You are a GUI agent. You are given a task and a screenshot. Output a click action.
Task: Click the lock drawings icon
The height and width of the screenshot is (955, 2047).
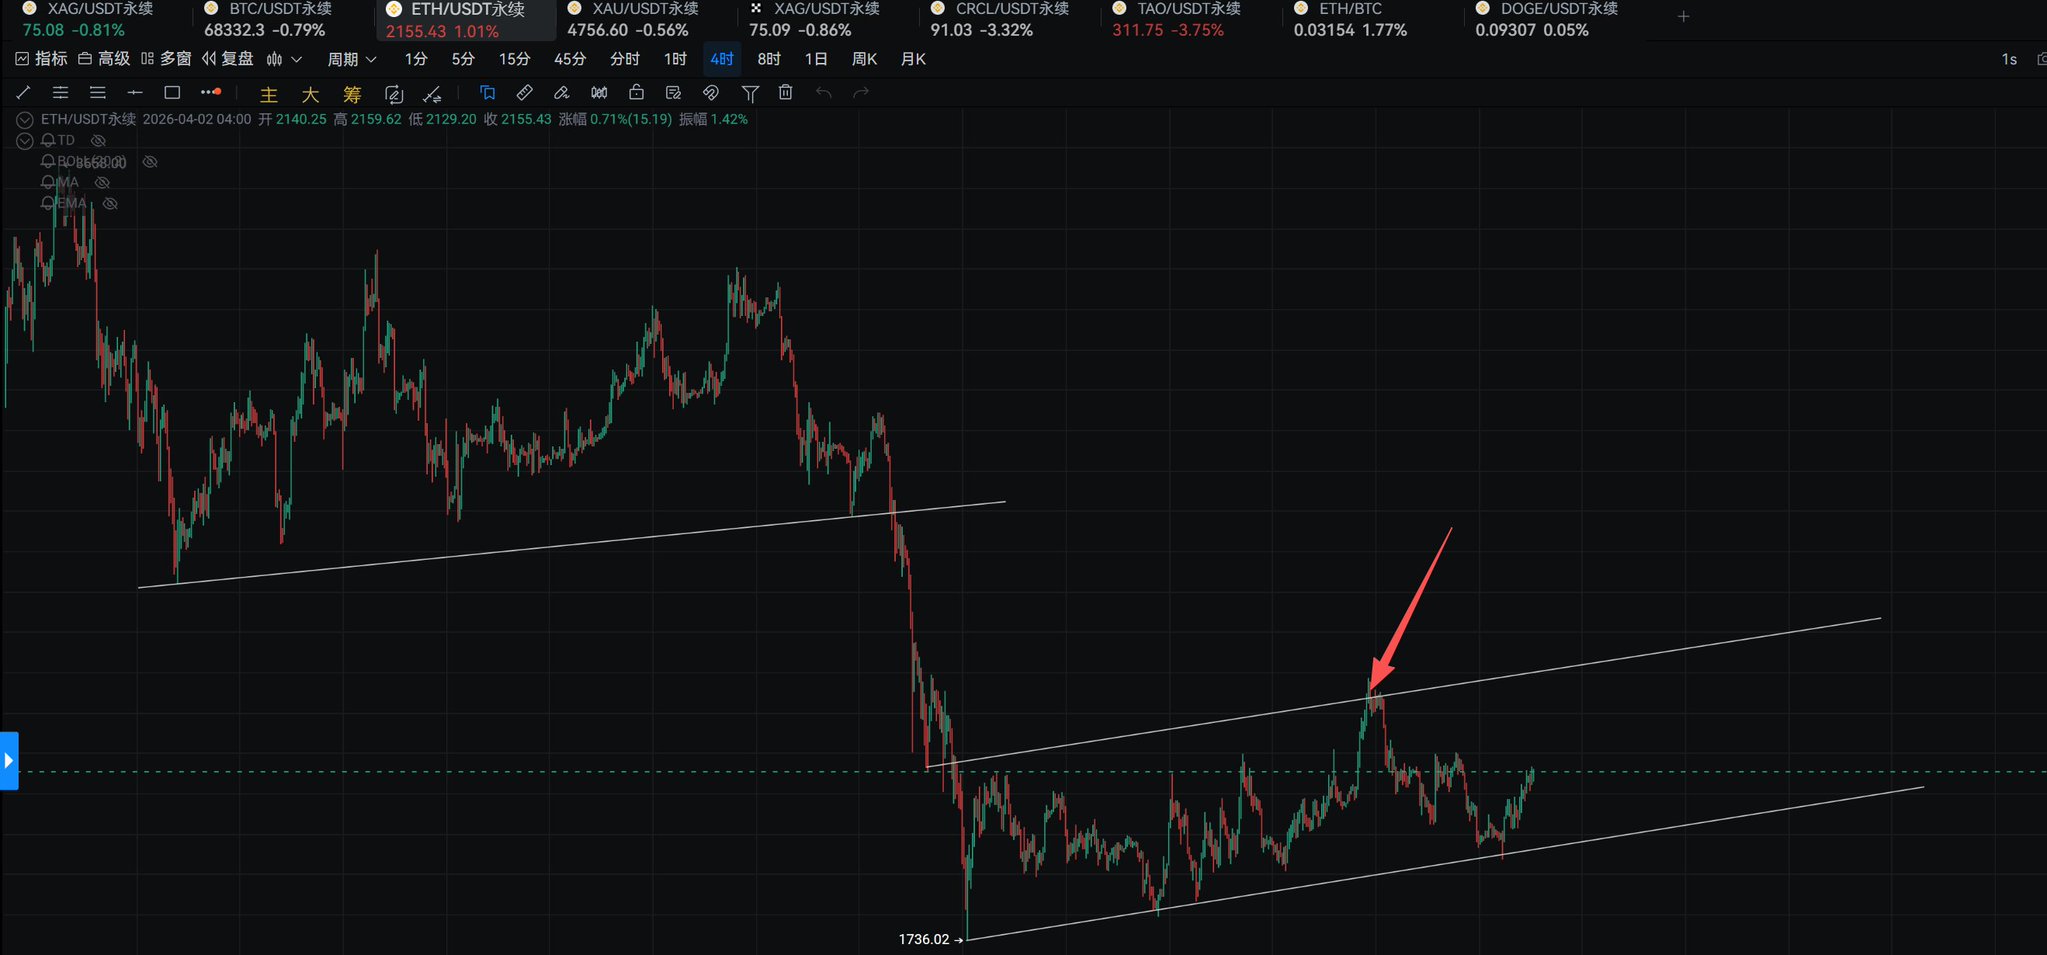tap(636, 93)
